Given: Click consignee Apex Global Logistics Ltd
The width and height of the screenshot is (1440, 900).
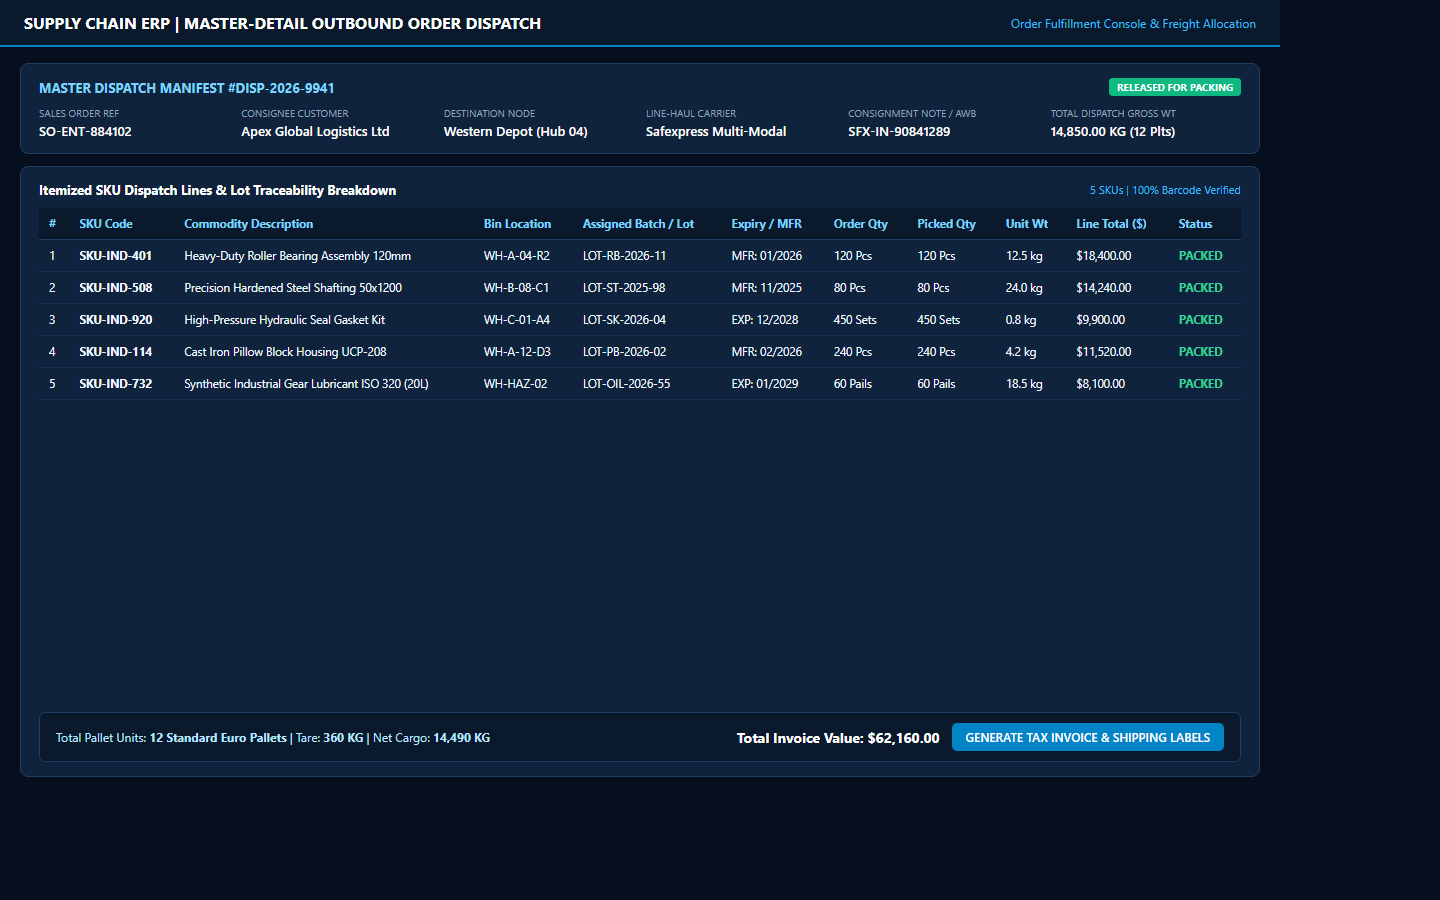Looking at the screenshot, I should click(x=315, y=132).
